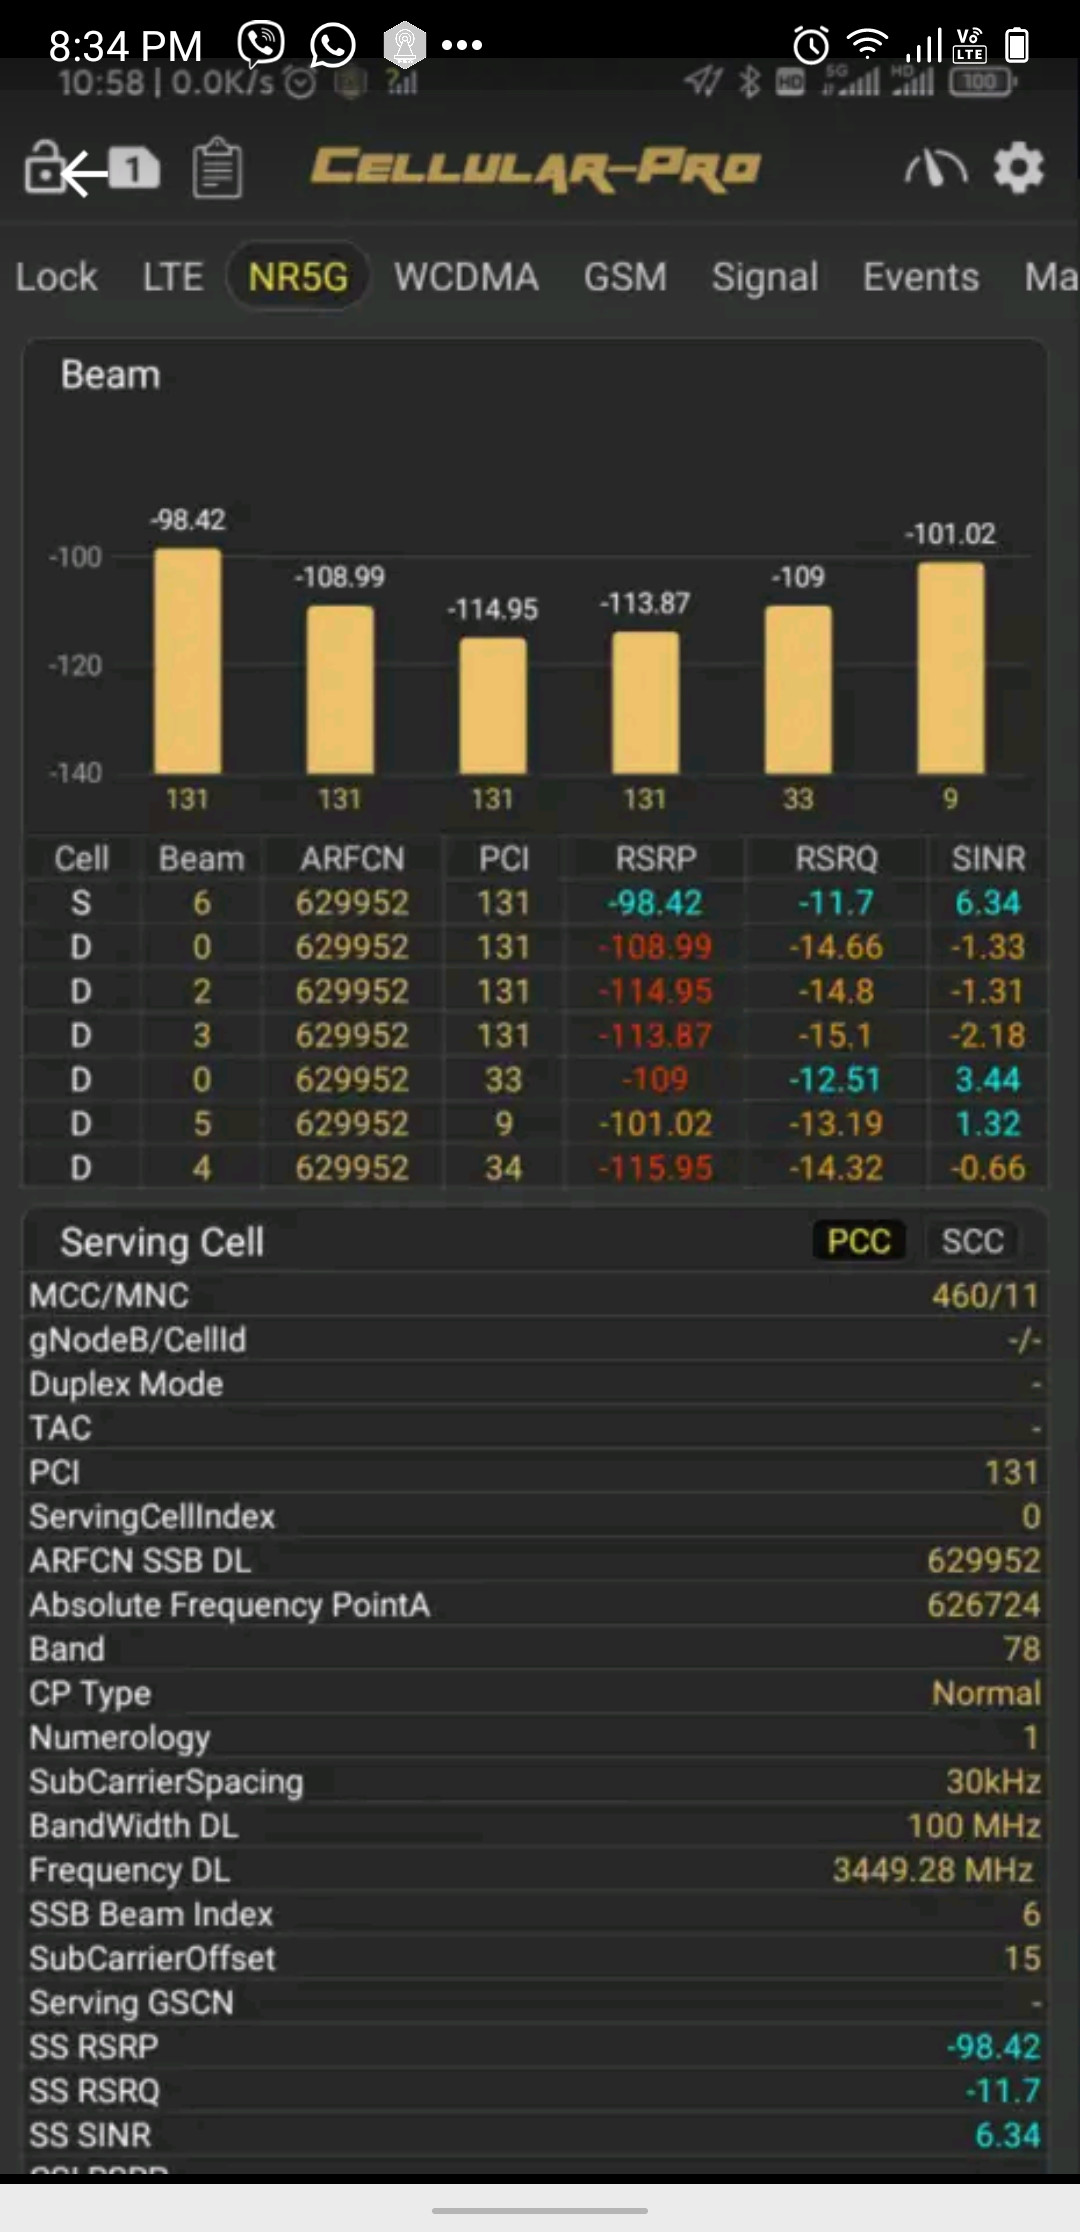Open the settings gear icon
The height and width of the screenshot is (2232, 1080).
(x=1018, y=168)
